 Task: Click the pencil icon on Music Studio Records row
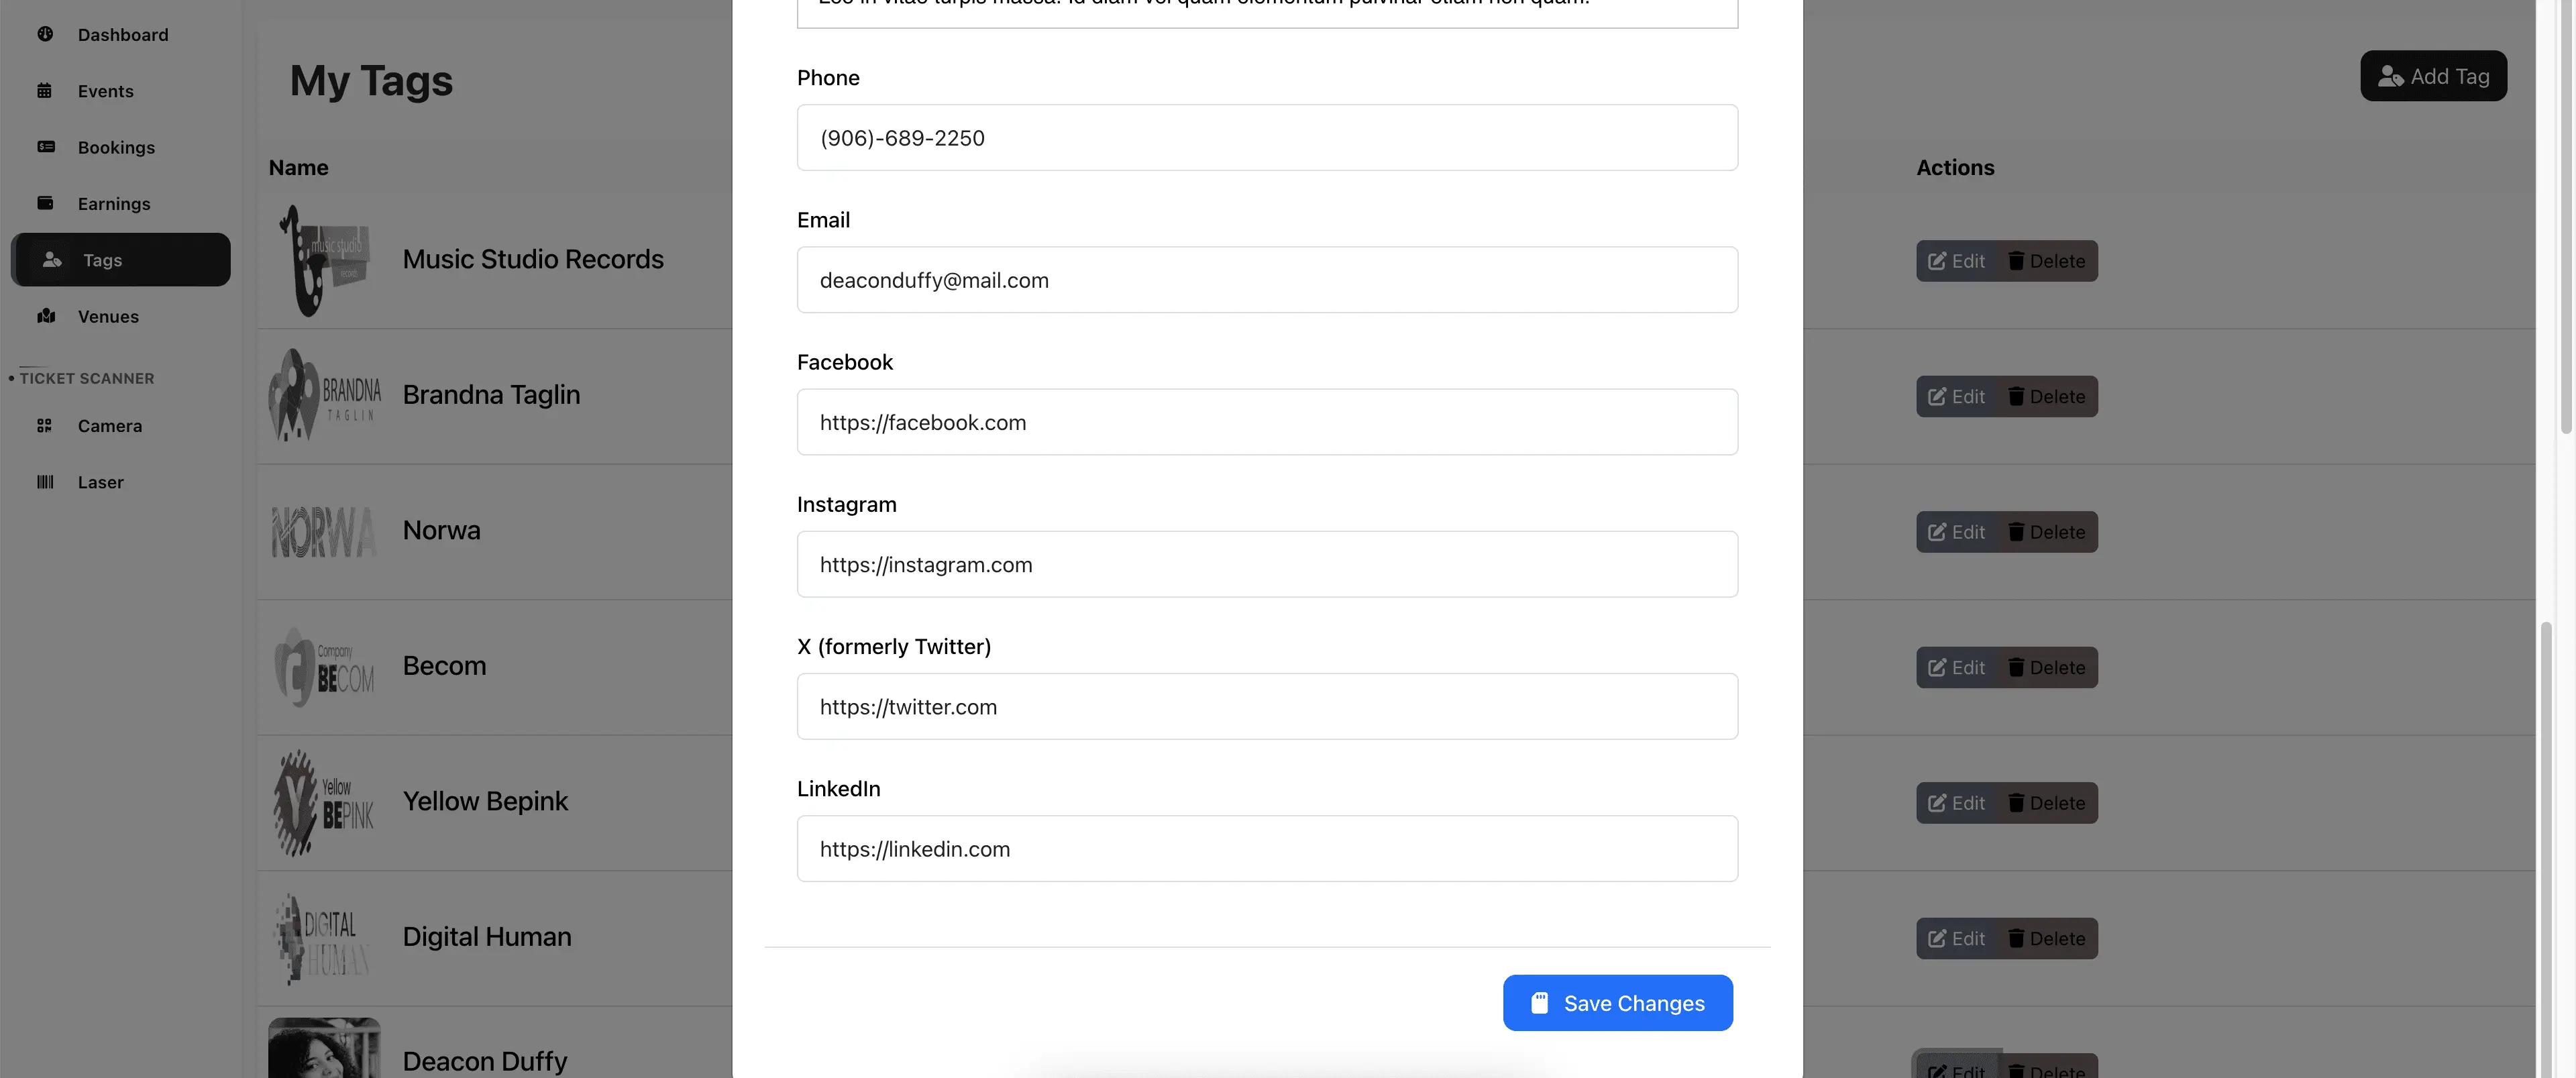click(1937, 260)
